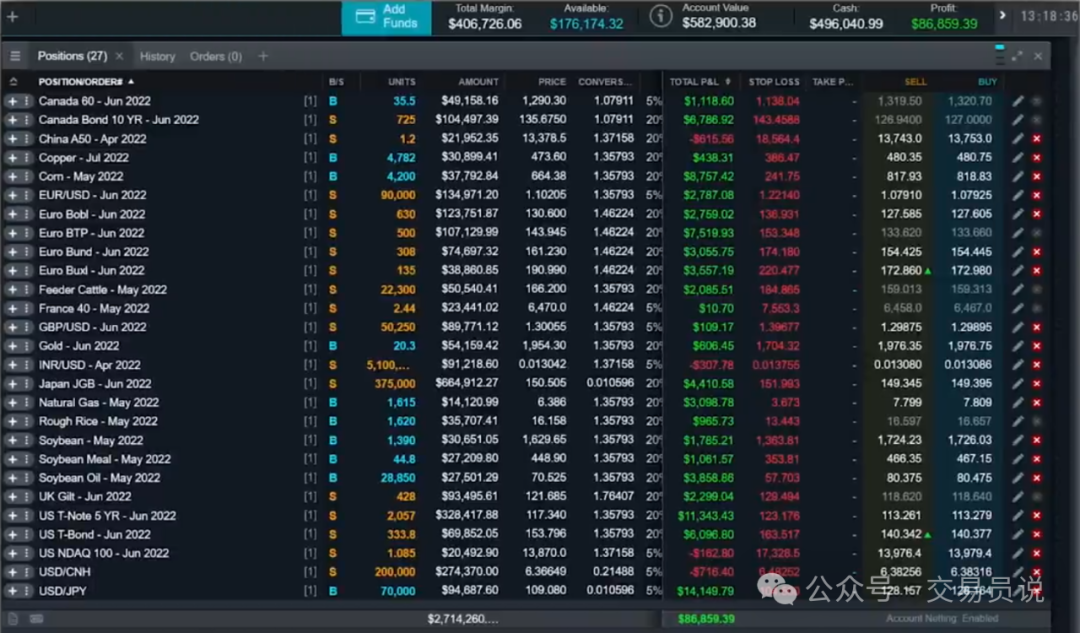Sort by Position/Order# column header

[x=80, y=82]
